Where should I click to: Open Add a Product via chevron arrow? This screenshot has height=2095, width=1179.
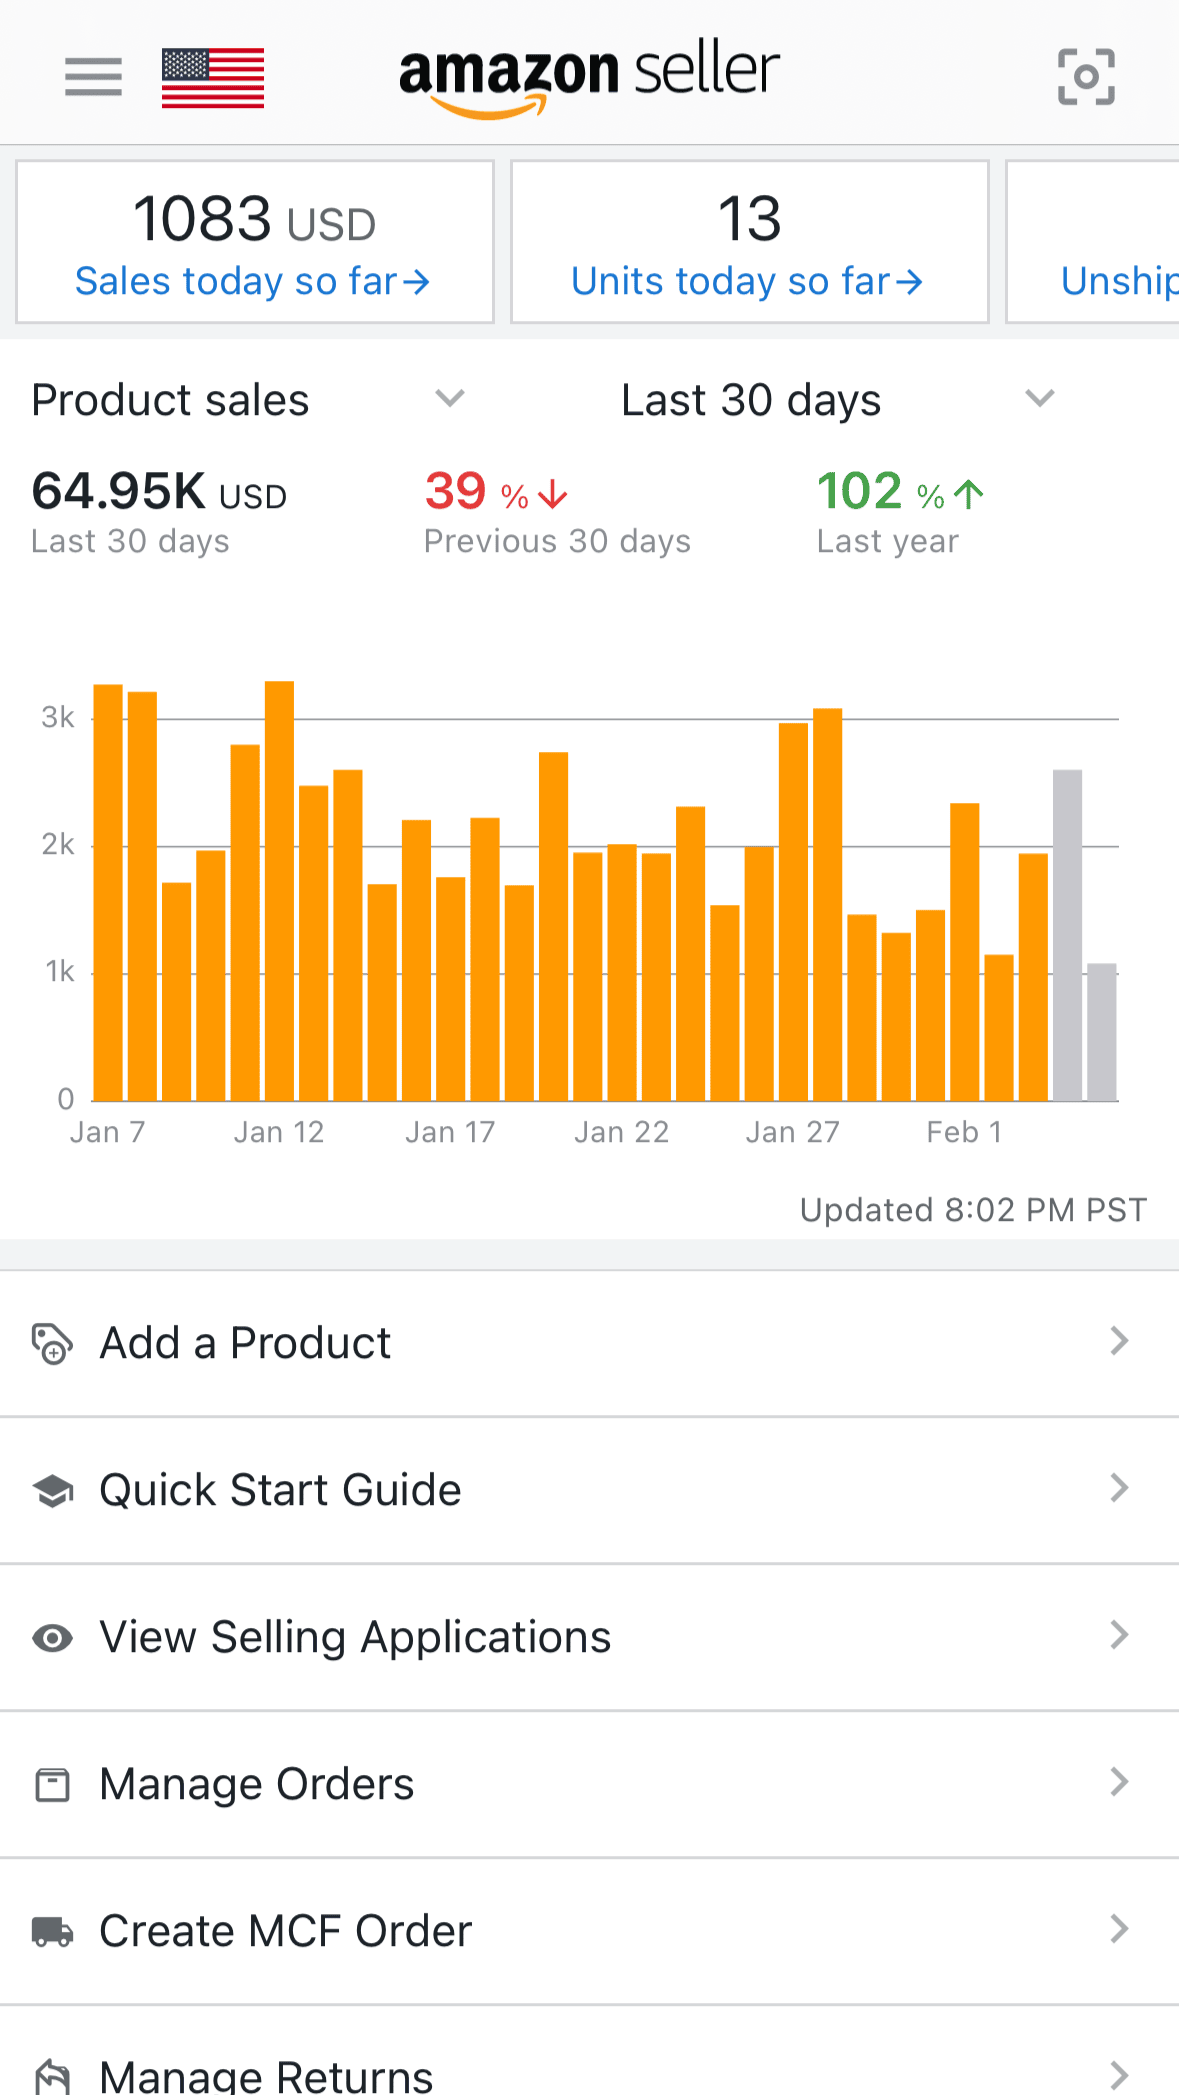[1119, 1342]
